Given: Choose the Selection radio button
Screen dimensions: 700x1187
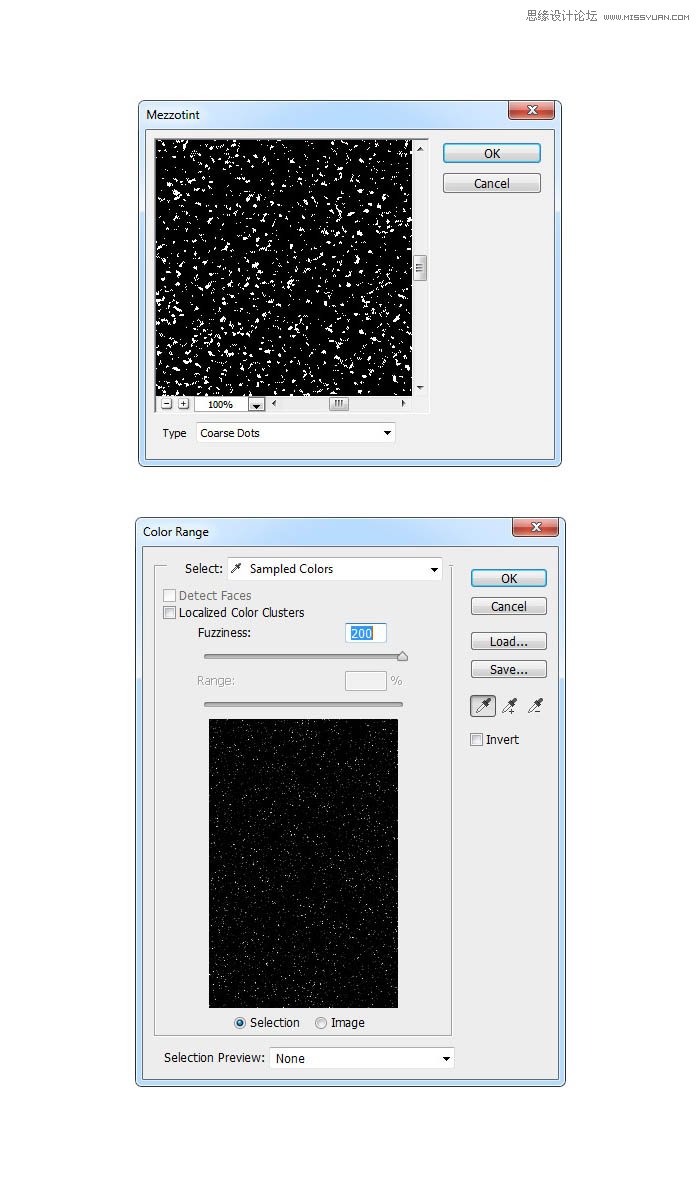Looking at the screenshot, I should [240, 1023].
